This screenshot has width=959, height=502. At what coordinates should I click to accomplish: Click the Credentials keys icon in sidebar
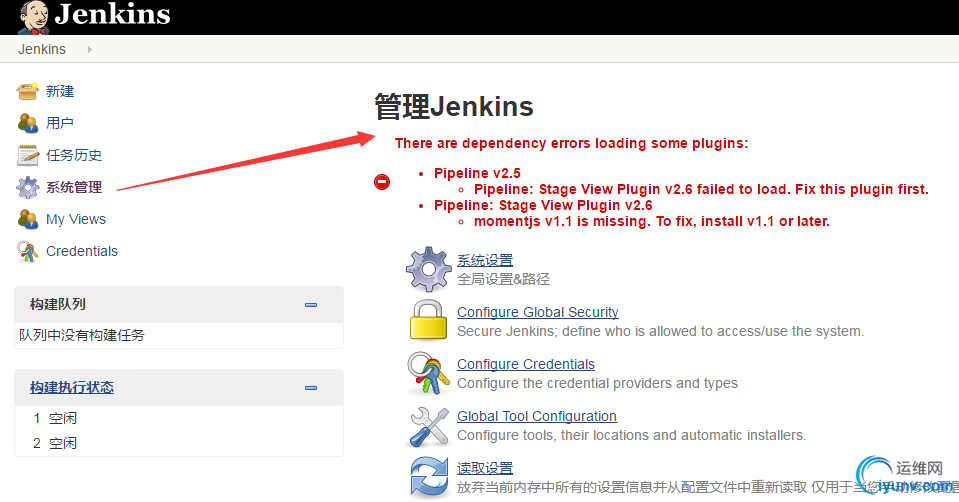click(x=28, y=251)
